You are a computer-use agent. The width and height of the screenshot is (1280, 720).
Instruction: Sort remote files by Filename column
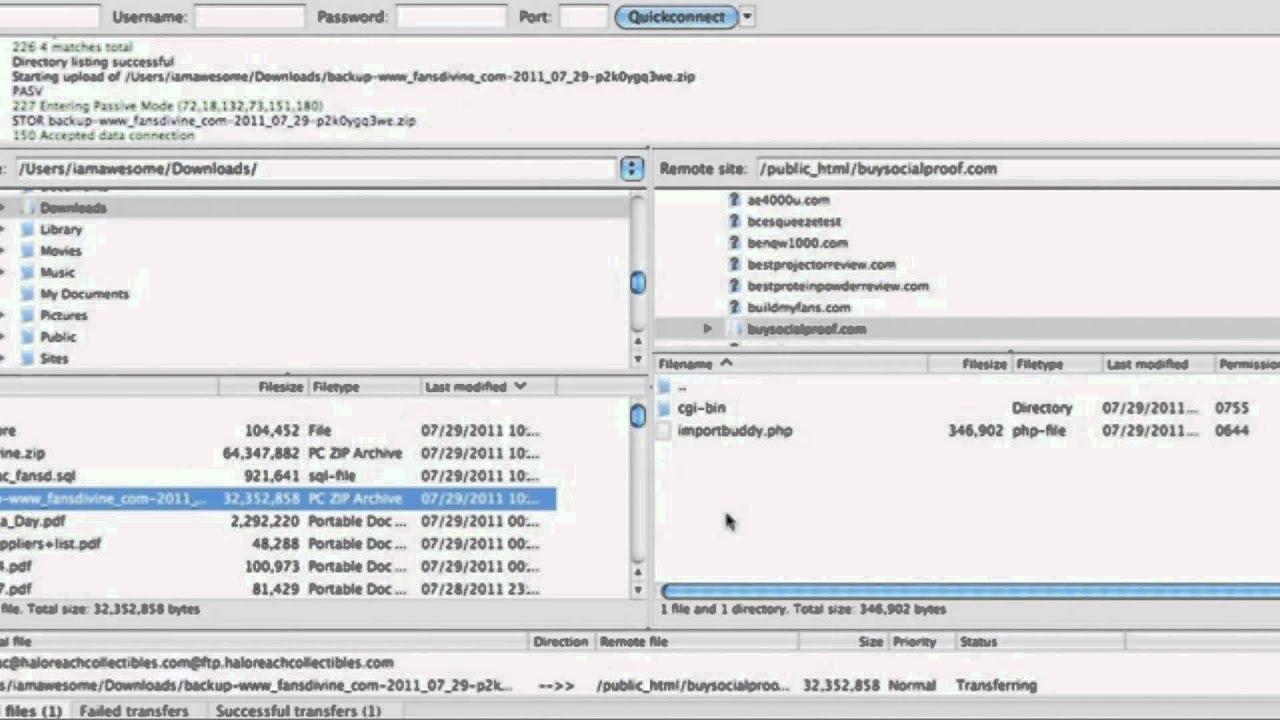[790, 364]
